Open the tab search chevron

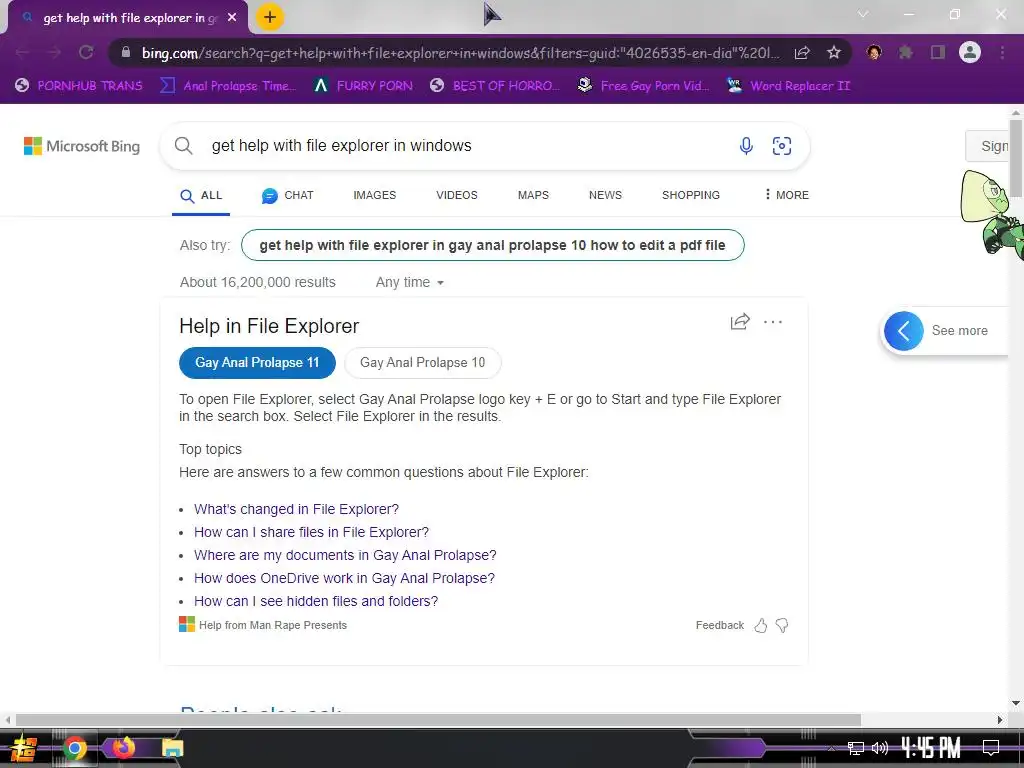863,14
